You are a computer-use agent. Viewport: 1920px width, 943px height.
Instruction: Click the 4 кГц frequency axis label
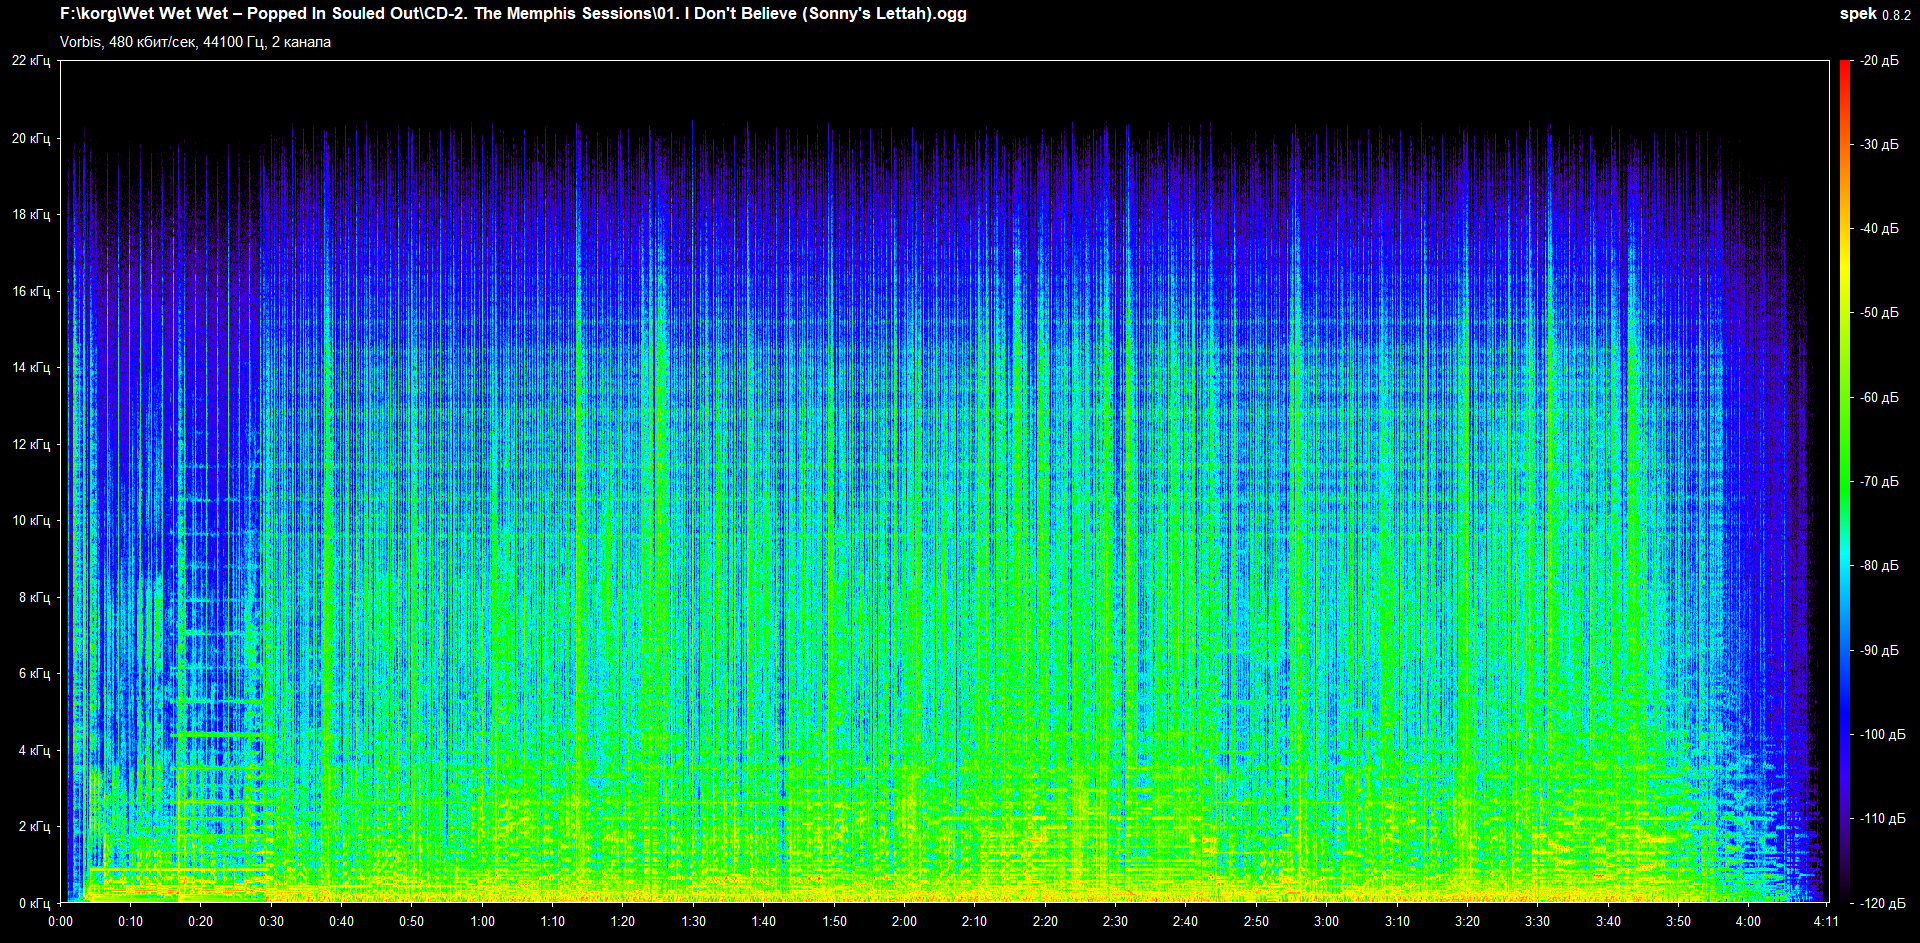(x=34, y=750)
